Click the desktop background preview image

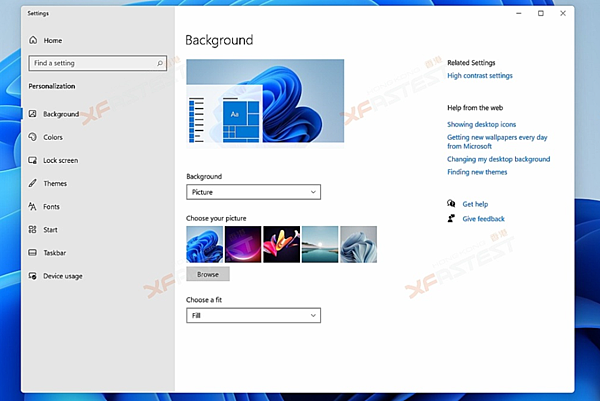point(265,101)
